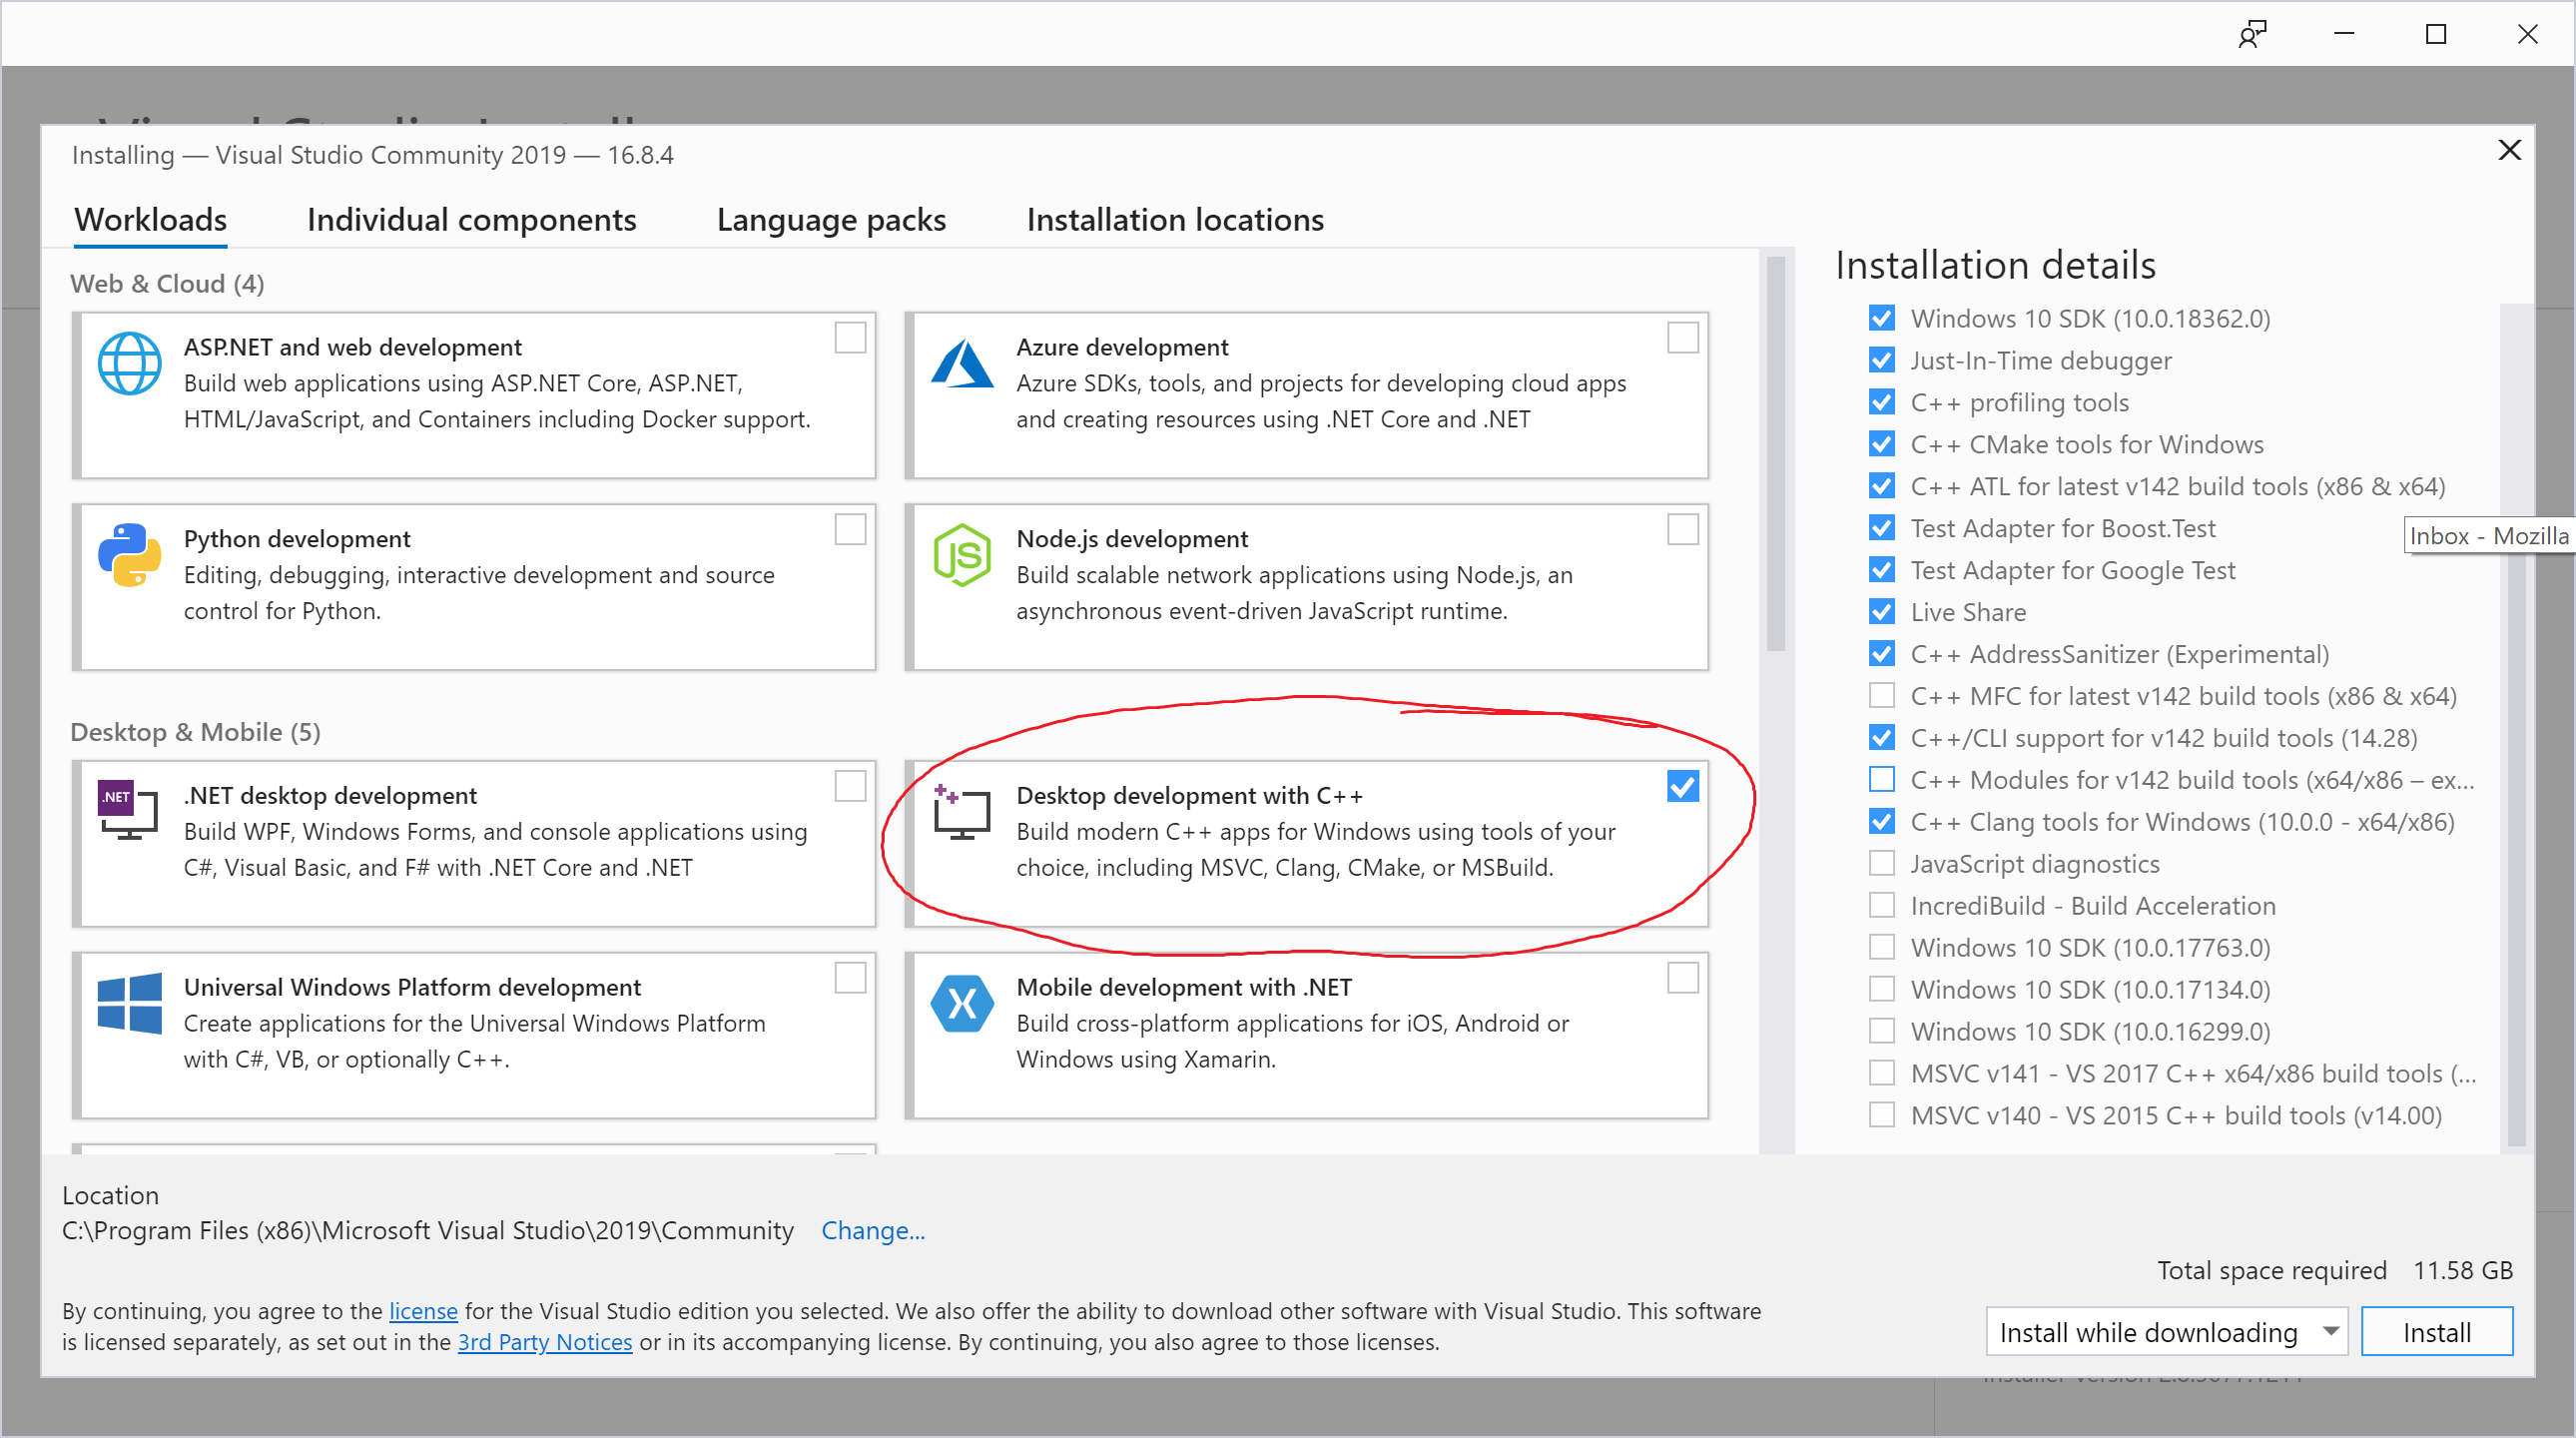Uncheck Desktop development with C++ workload
This screenshot has width=2576, height=1438.
coord(1683,786)
